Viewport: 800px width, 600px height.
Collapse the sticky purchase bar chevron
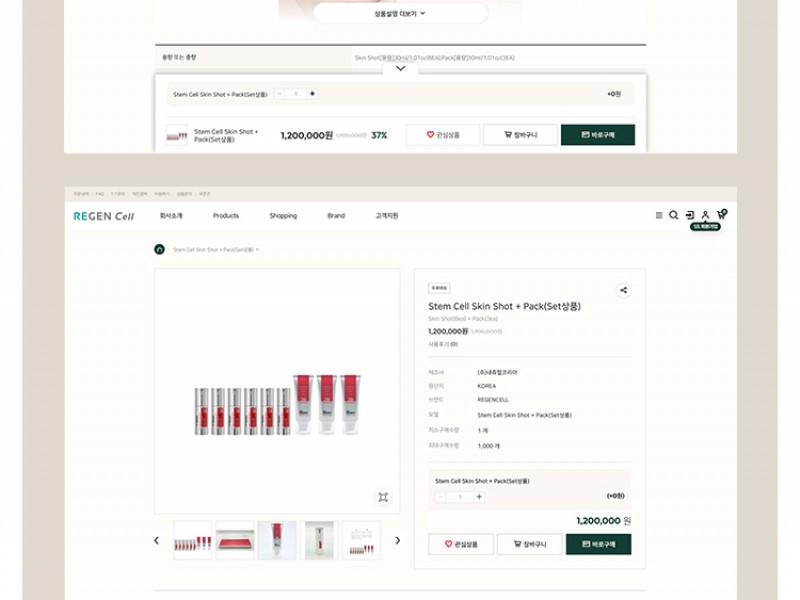[400, 69]
